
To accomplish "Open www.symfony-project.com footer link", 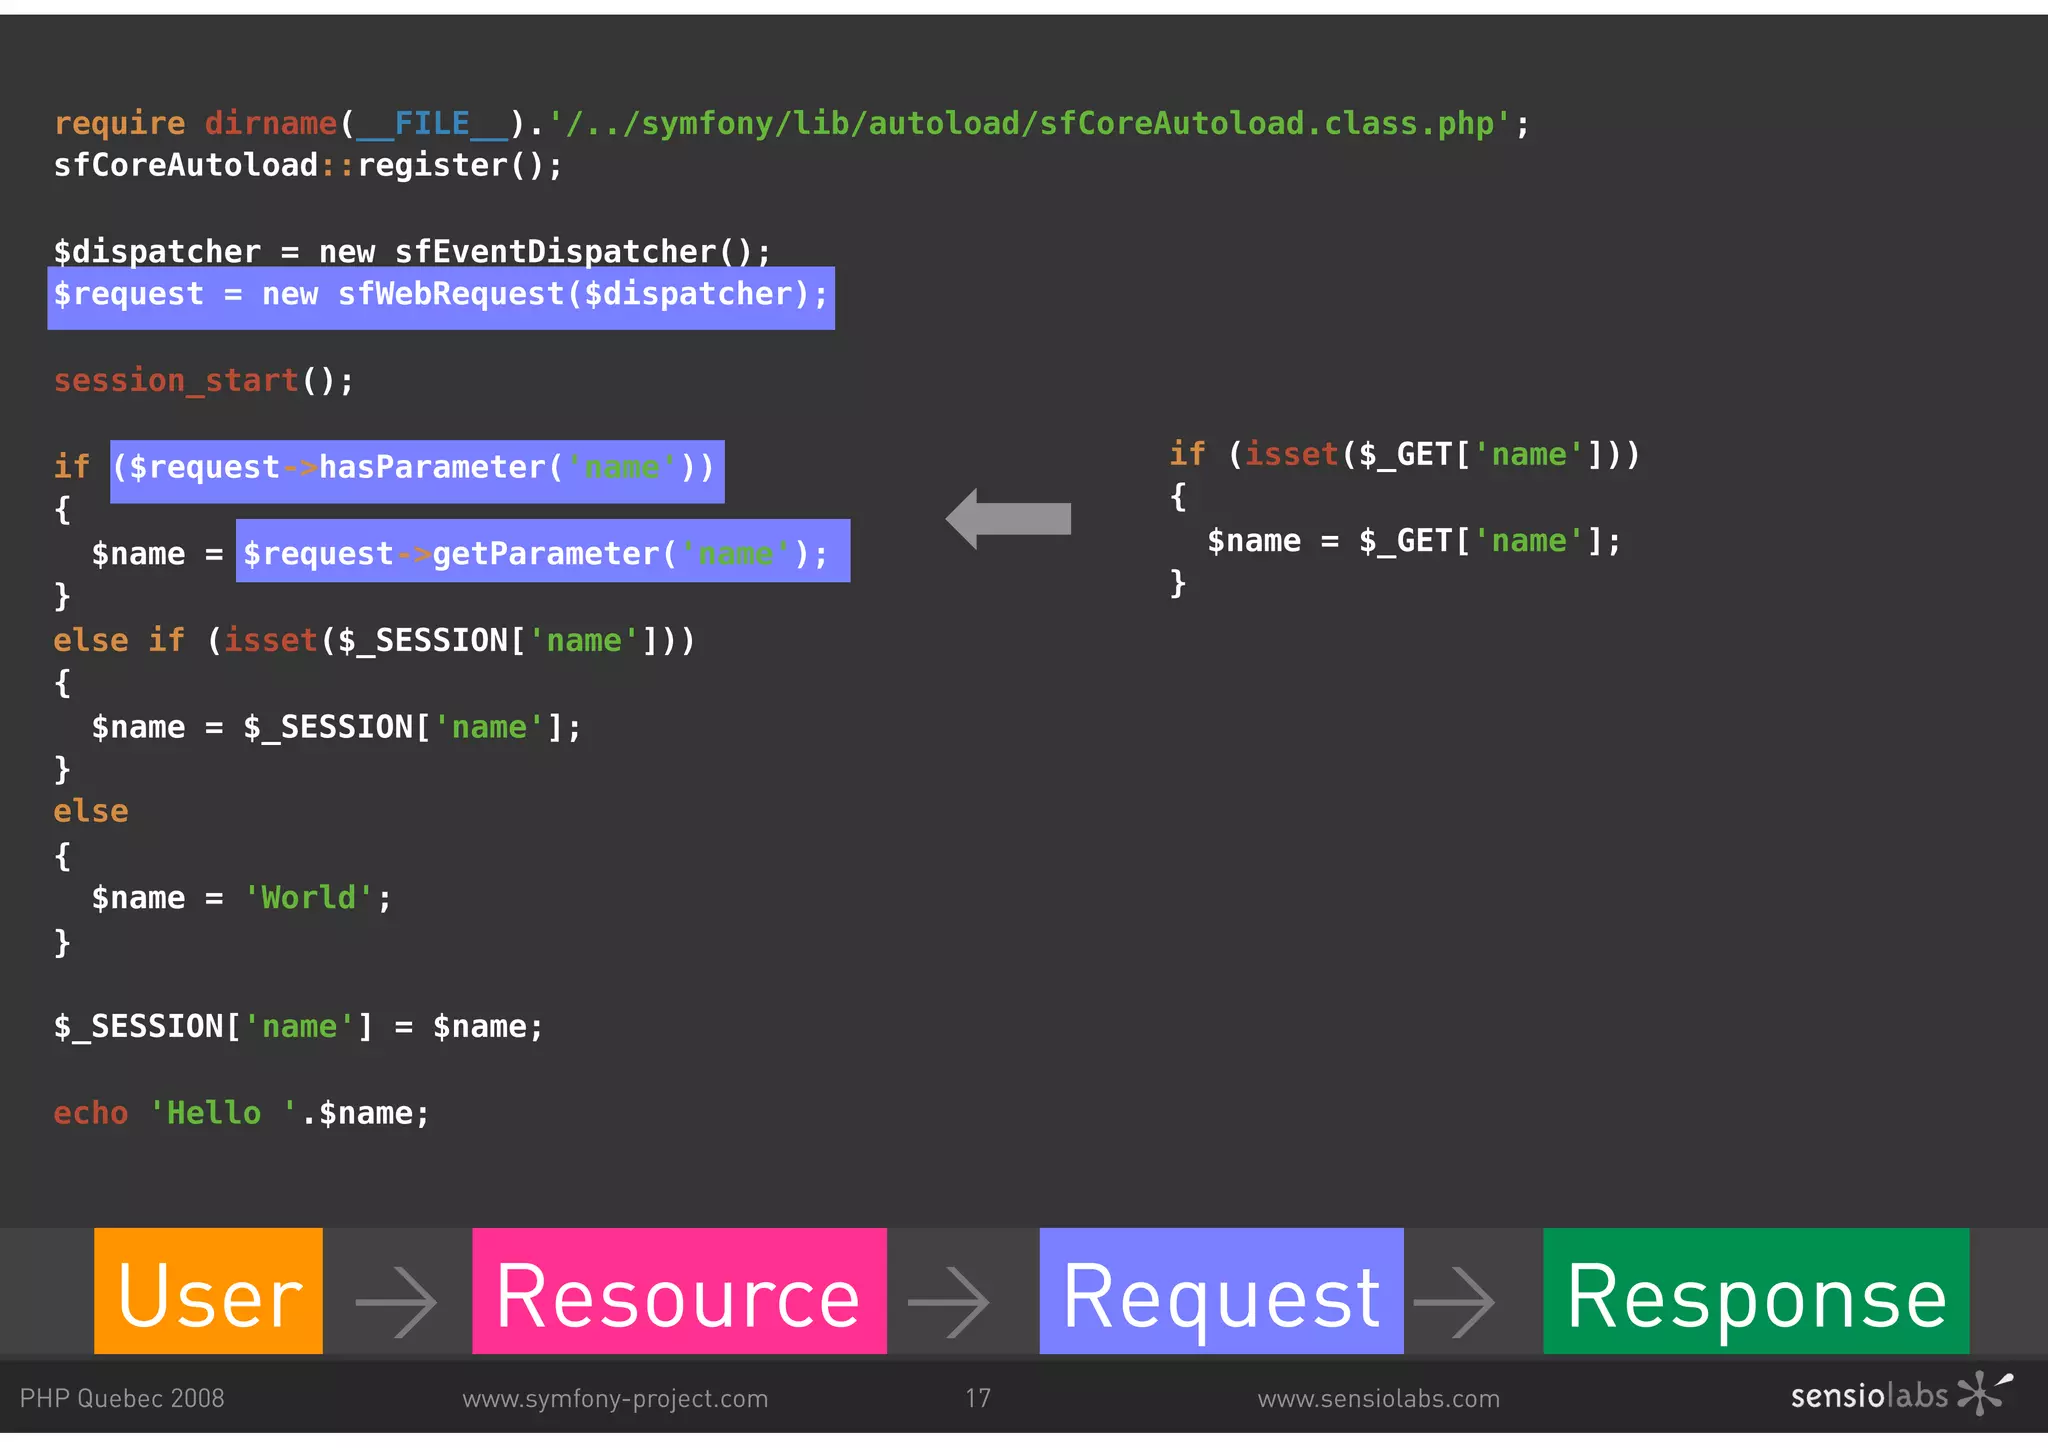I will pos(615,1398).
